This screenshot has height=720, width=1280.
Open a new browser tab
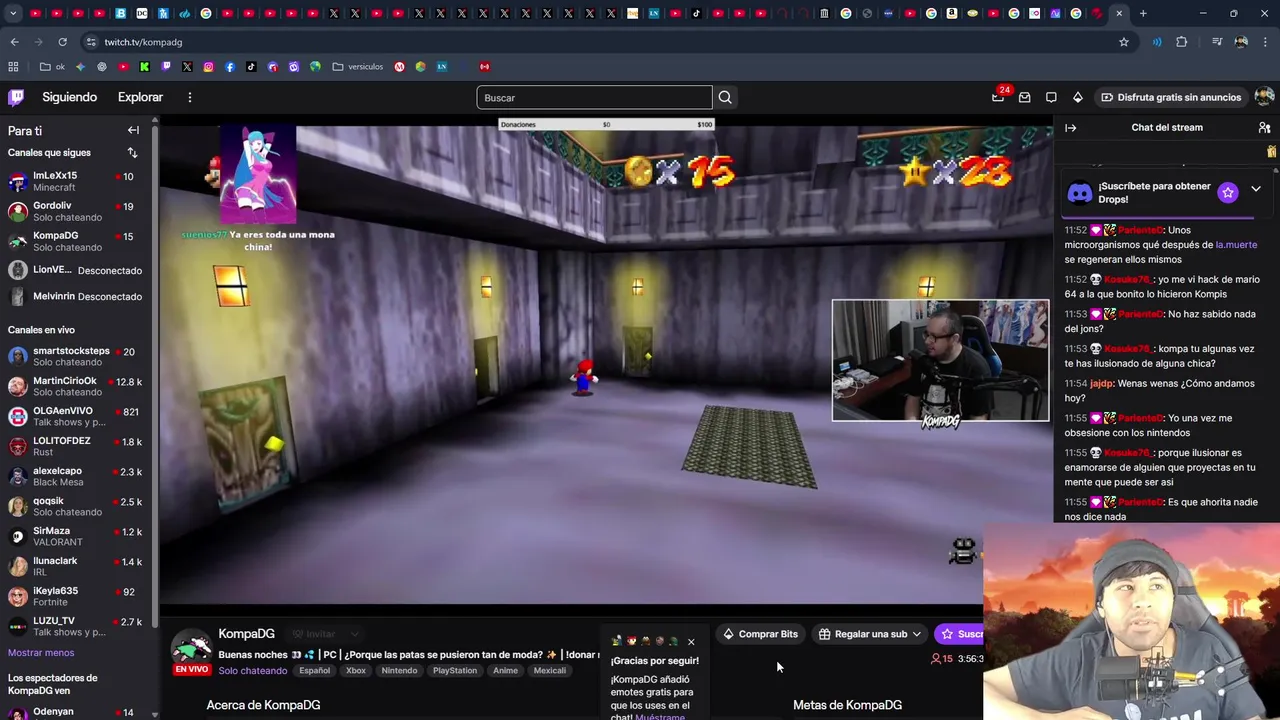[x=1143, y=13]
